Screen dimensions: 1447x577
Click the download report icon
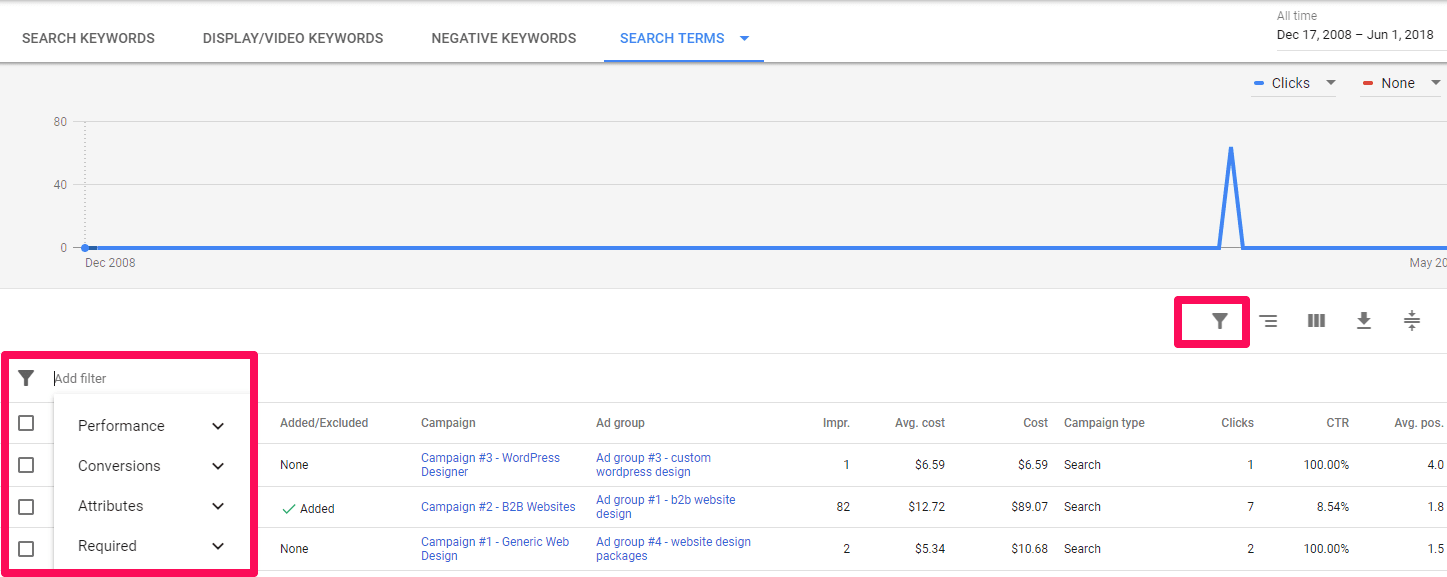[1363, 320]
